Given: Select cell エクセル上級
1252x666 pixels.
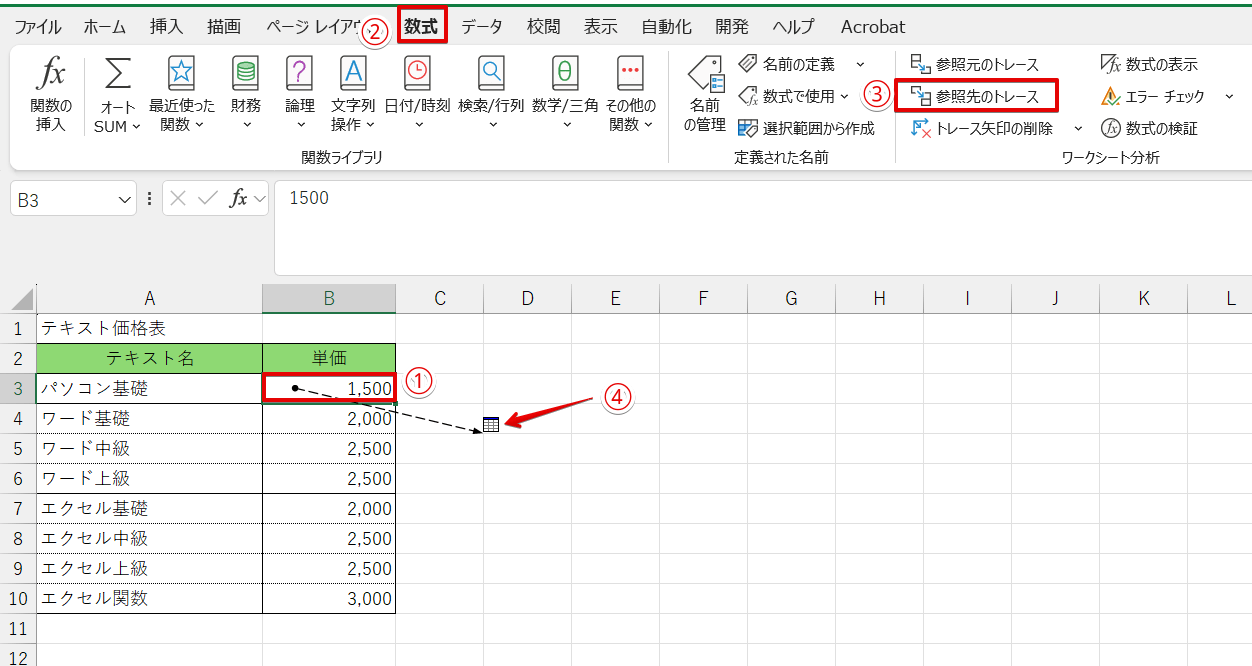Looking at the screenshot, I should pyautogui.click(x=150, y=568).
